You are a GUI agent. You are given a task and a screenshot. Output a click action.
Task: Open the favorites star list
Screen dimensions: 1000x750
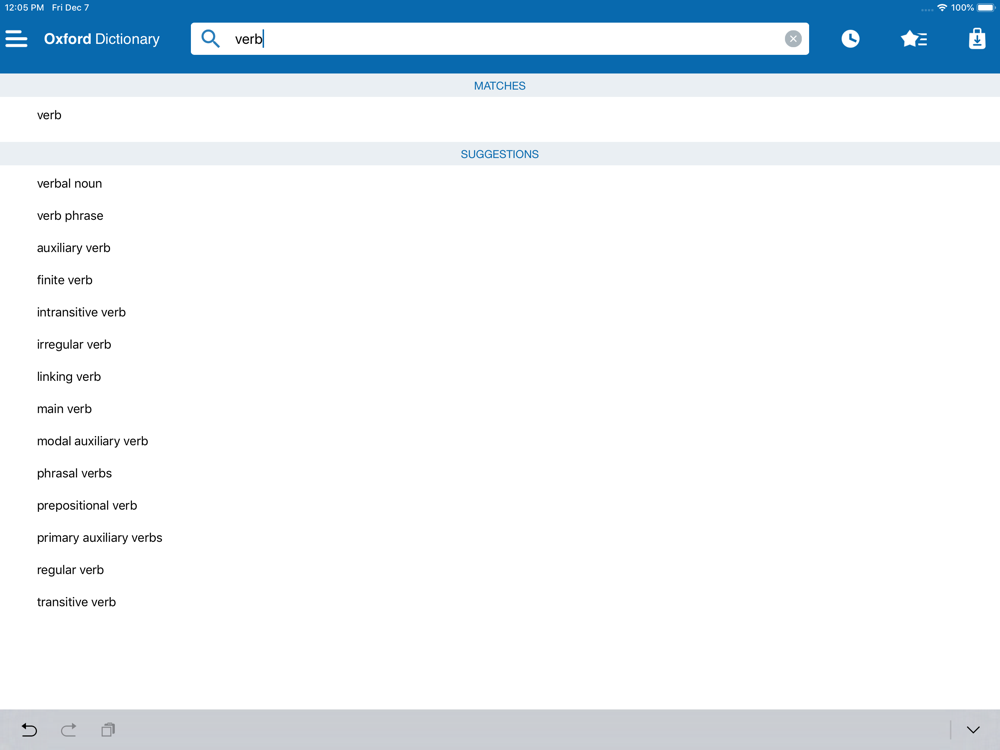click(x=914, y=39)
